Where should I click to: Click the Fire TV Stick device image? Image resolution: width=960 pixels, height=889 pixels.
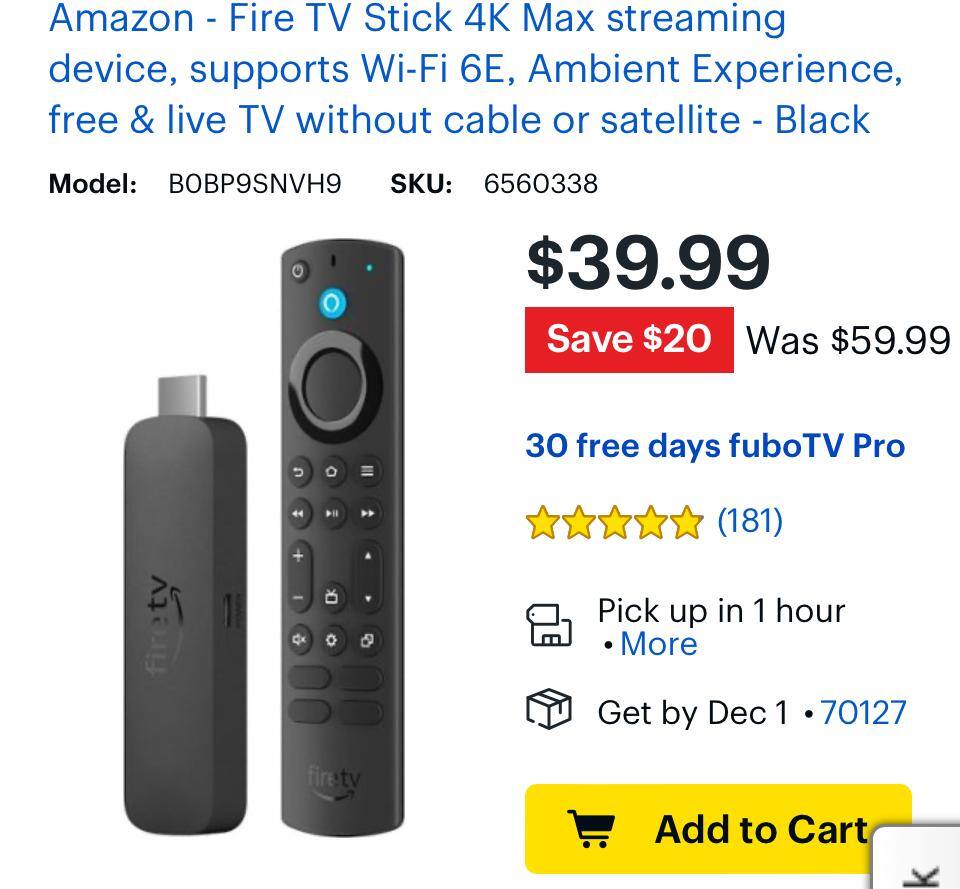[186, 606]
